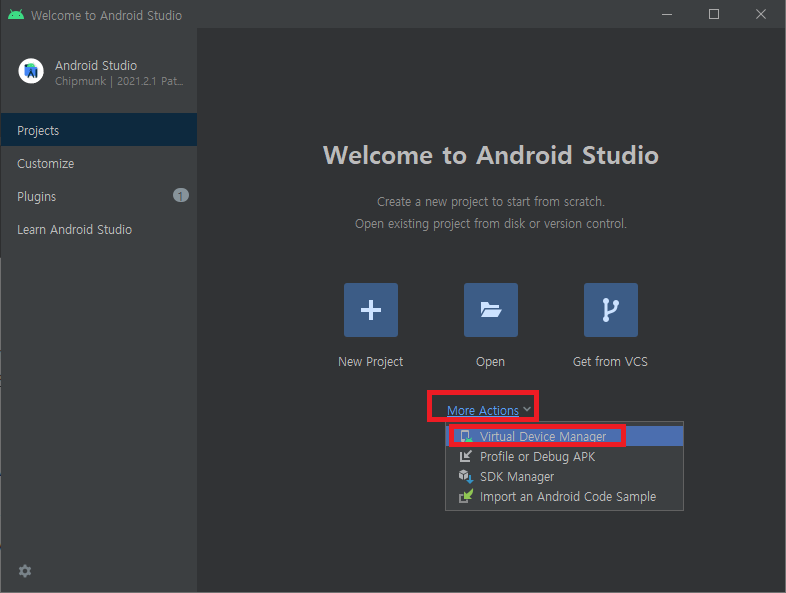Click the Import Android Code Sample icon

pyautogui.click(x=466, y=496)
